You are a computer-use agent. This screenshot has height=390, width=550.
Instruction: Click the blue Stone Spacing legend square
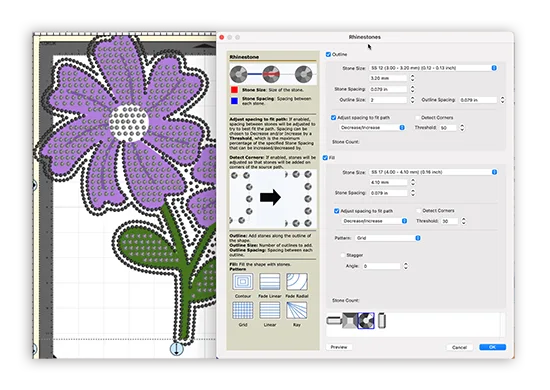click(x=234, y=101)
